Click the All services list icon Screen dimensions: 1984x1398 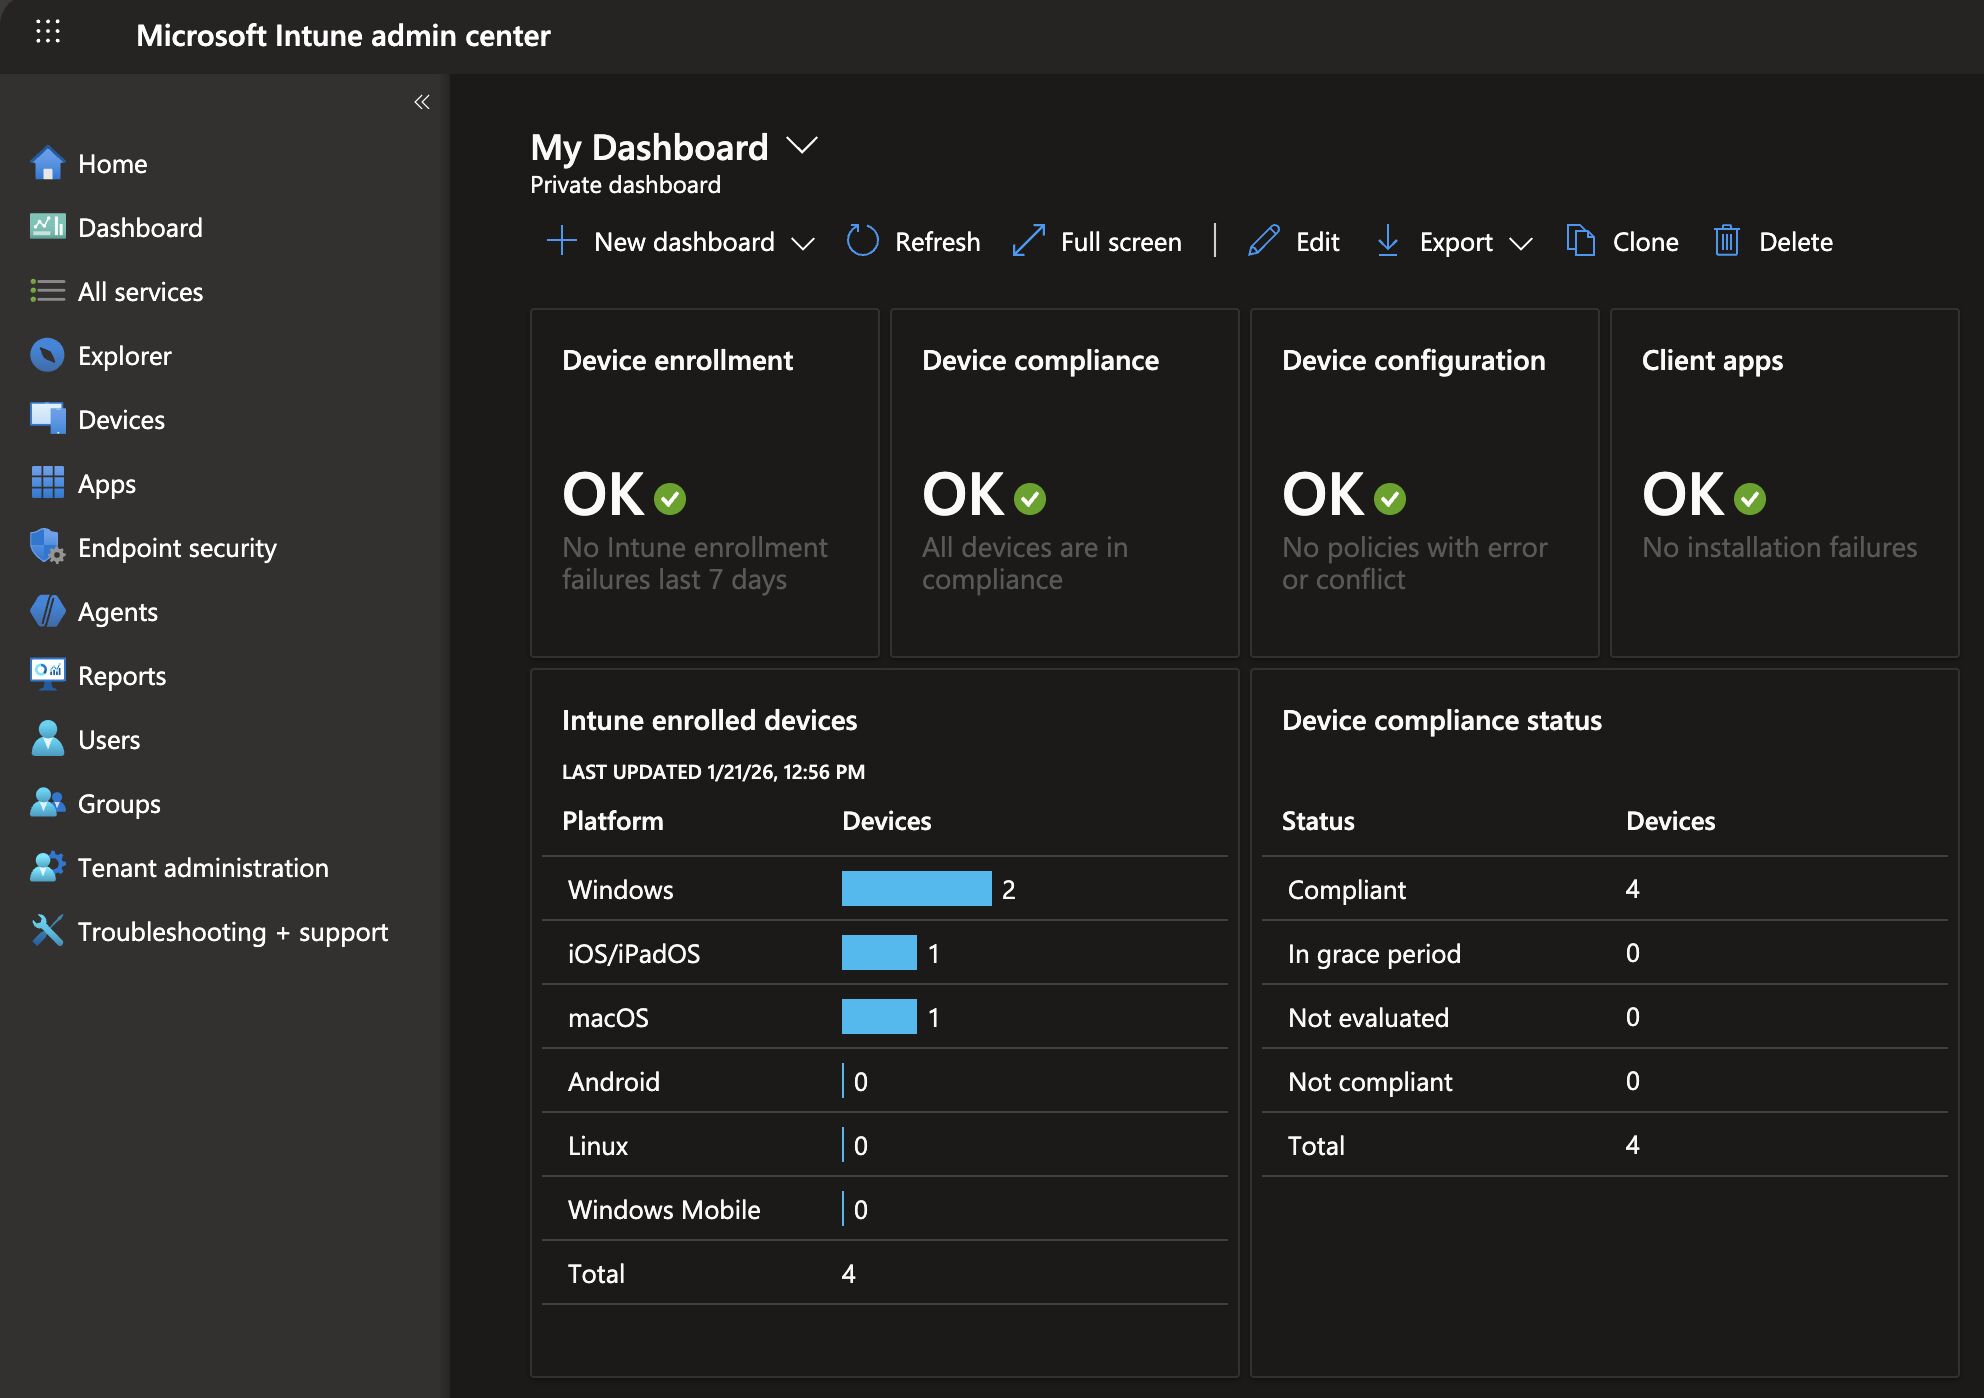point(47,291)
